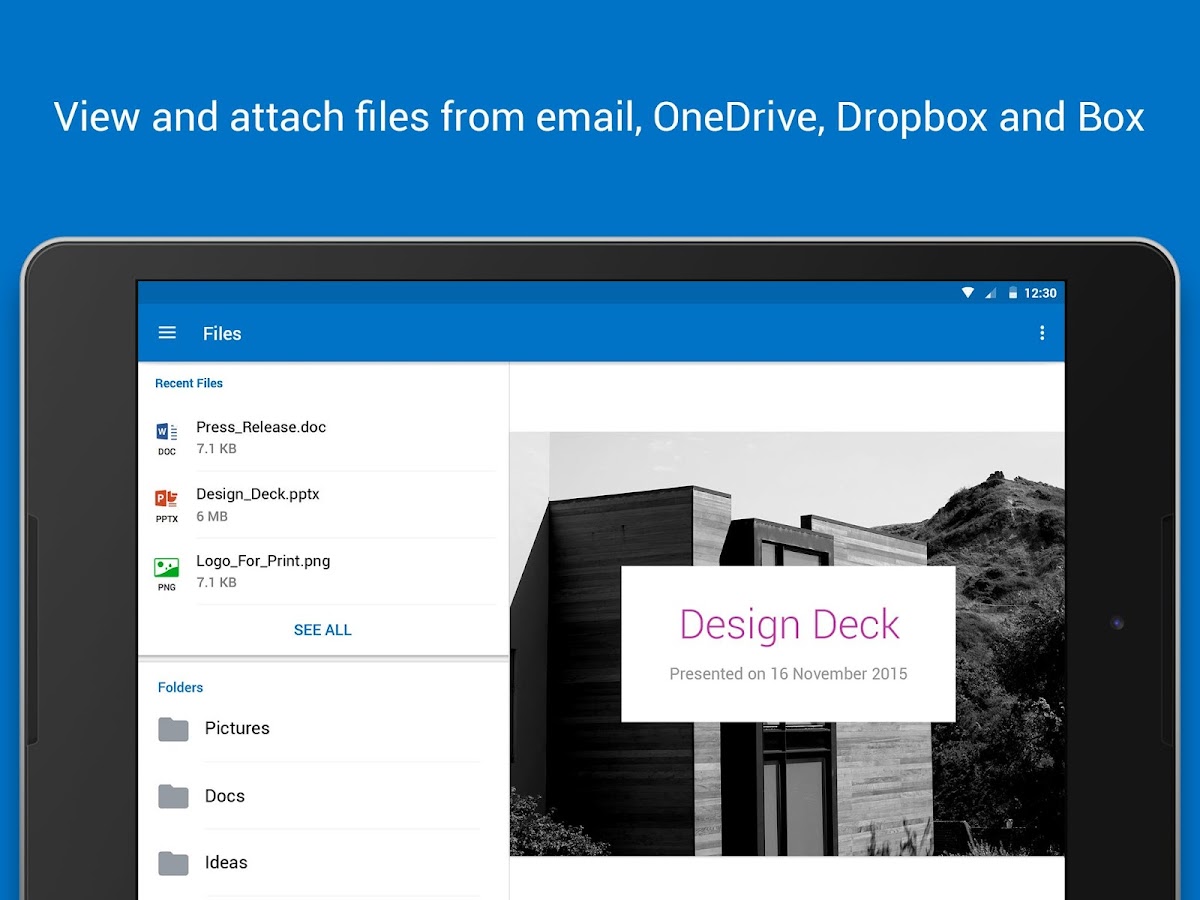Open the Logo_For_Print.png file
The width and height of the screenshot is (1200, 900).
[263, 561]
